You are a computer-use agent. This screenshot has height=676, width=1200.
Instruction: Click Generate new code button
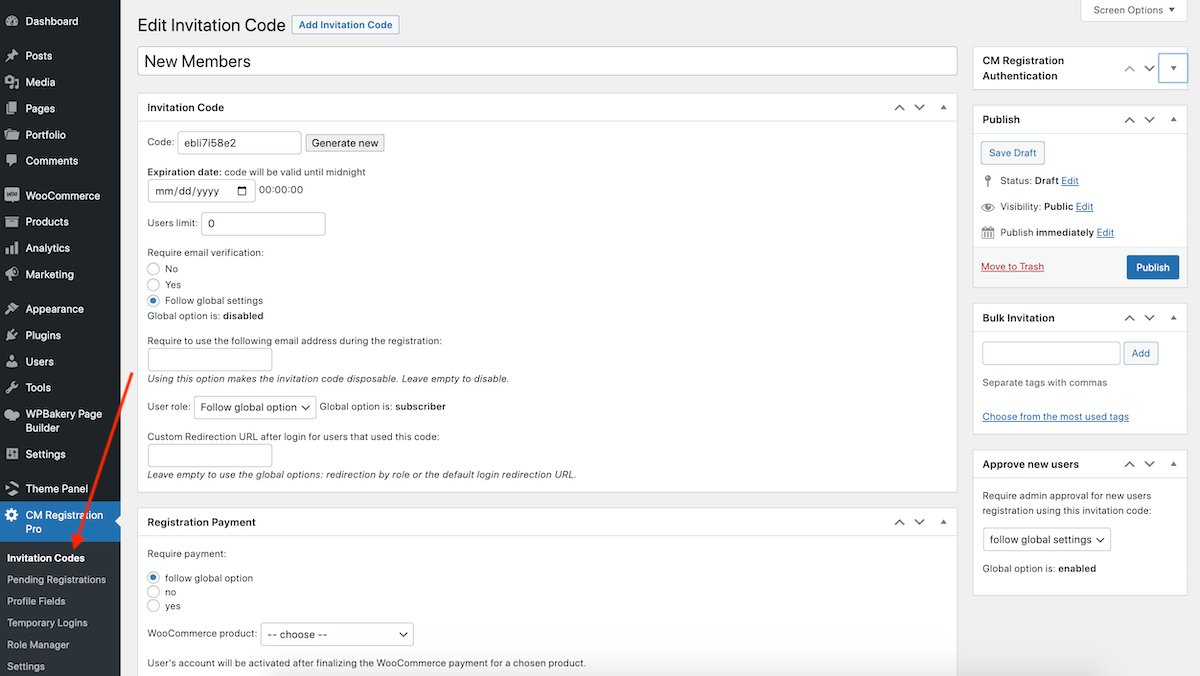click(345, 143)
